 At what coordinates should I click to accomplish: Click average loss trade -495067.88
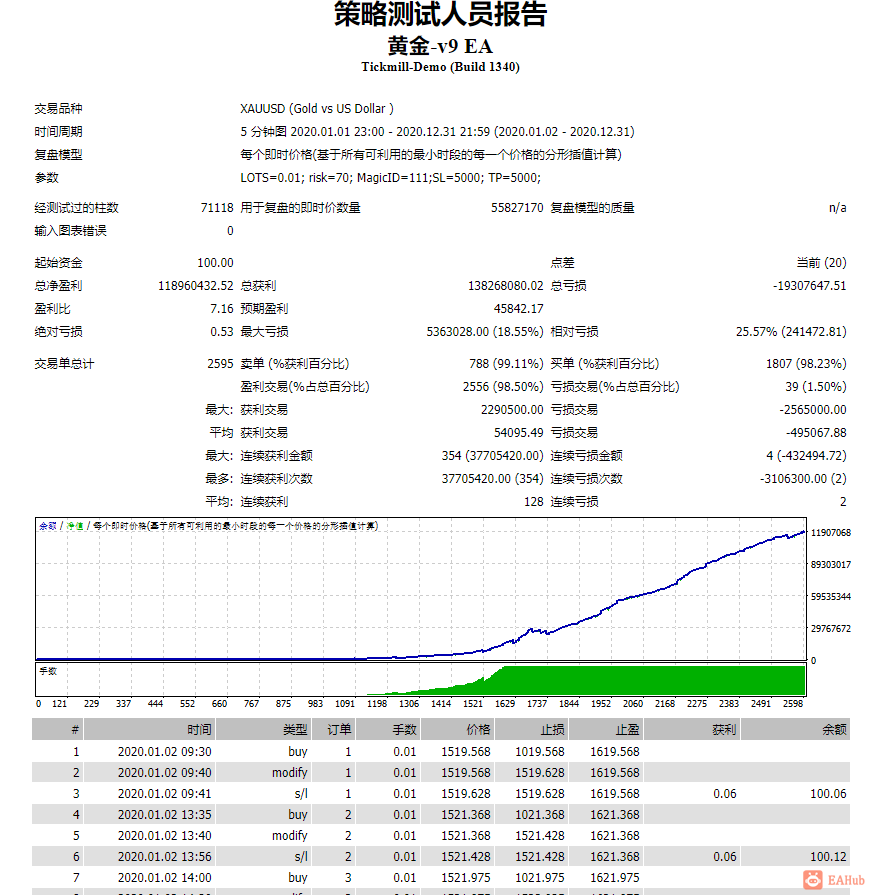[x=816, y=433]
